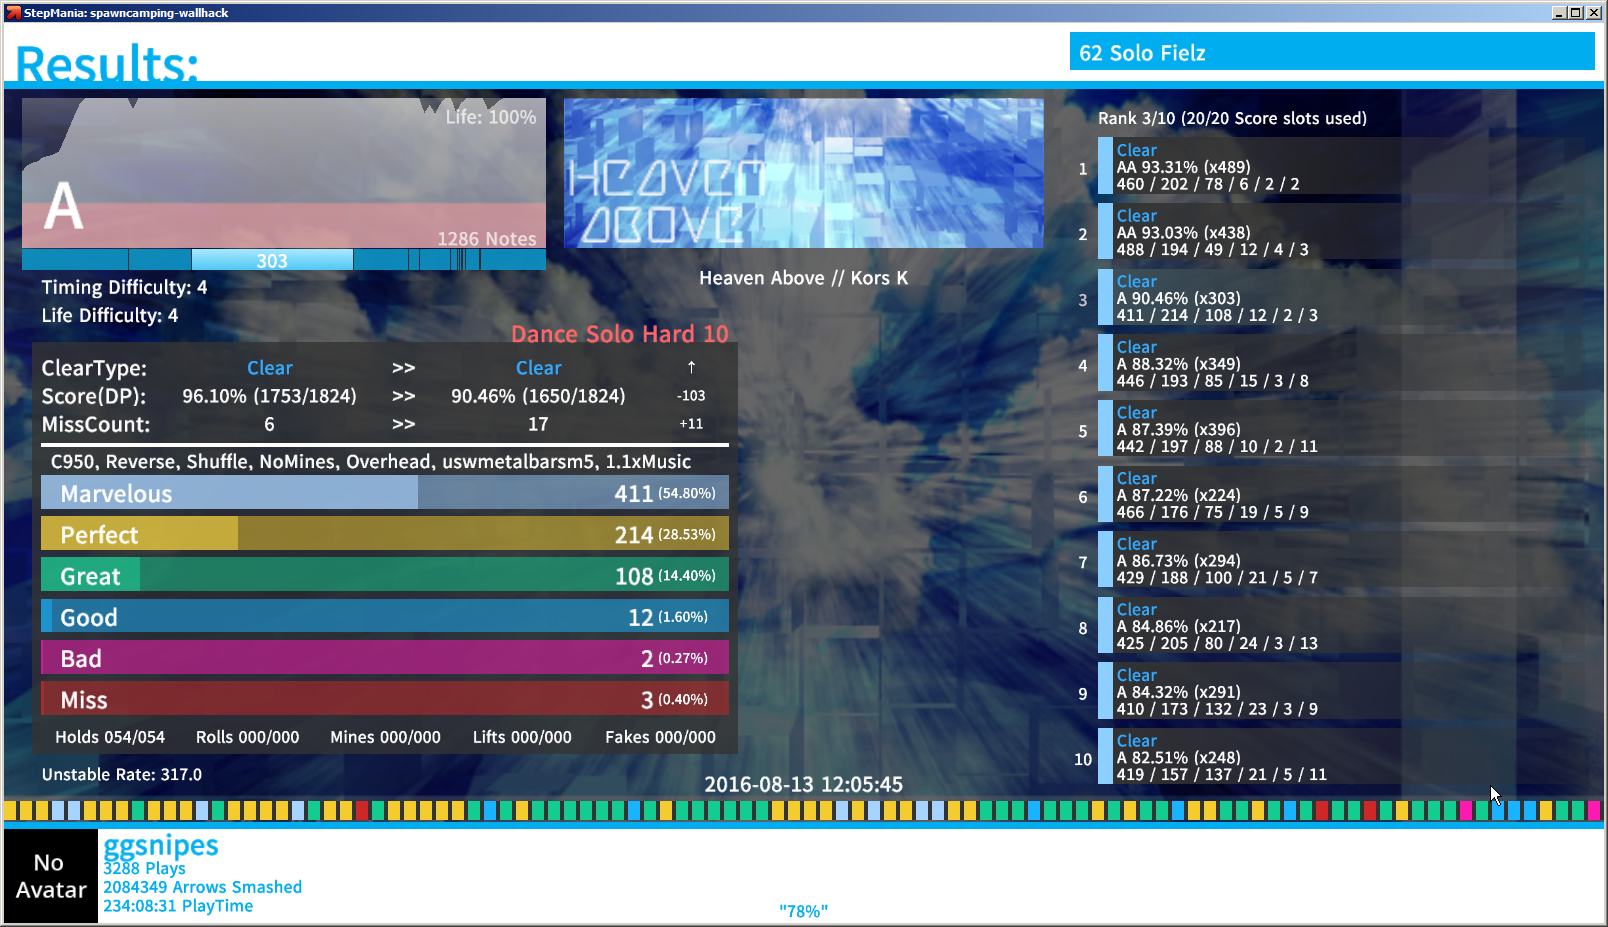Select the rank 3 score of 90.46%
Image resolution: width=1608 pixels, height=927 pixels.
(x=1250, y=299)
